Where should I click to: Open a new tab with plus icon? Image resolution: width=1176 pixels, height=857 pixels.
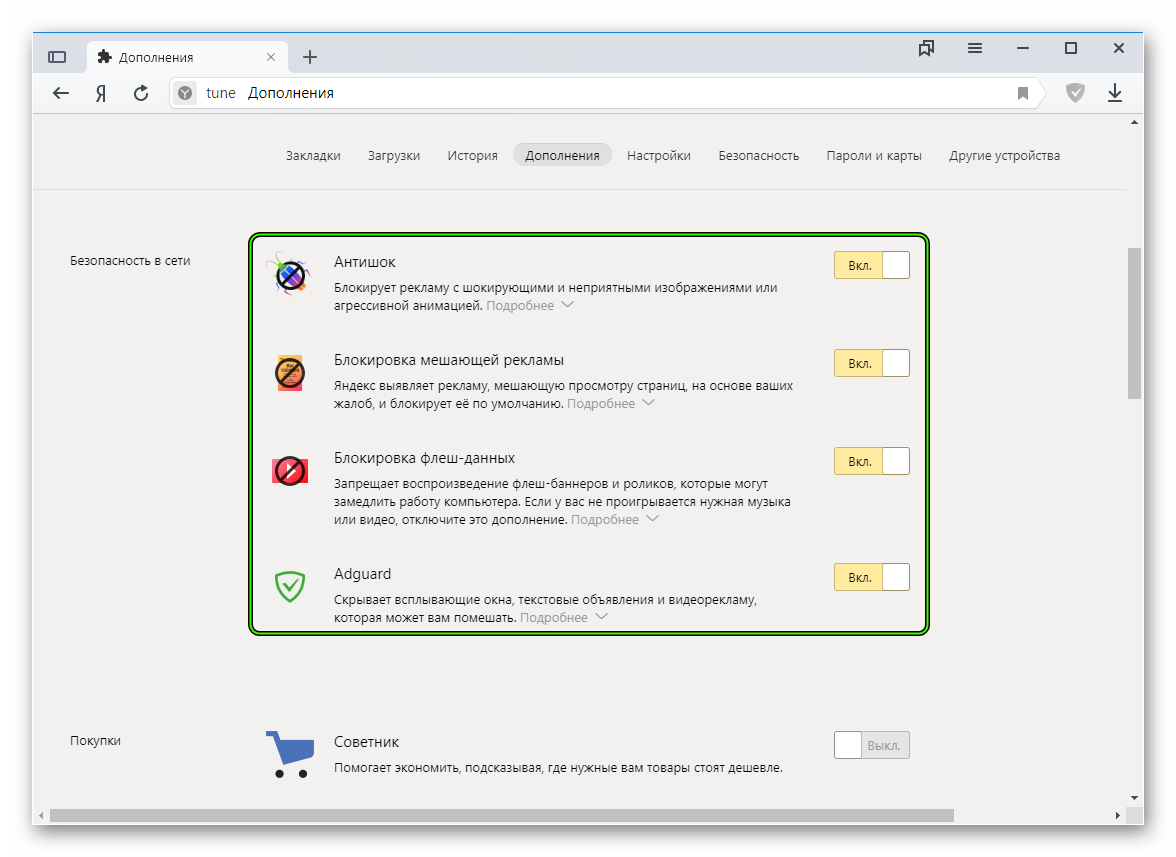[310, 57]
